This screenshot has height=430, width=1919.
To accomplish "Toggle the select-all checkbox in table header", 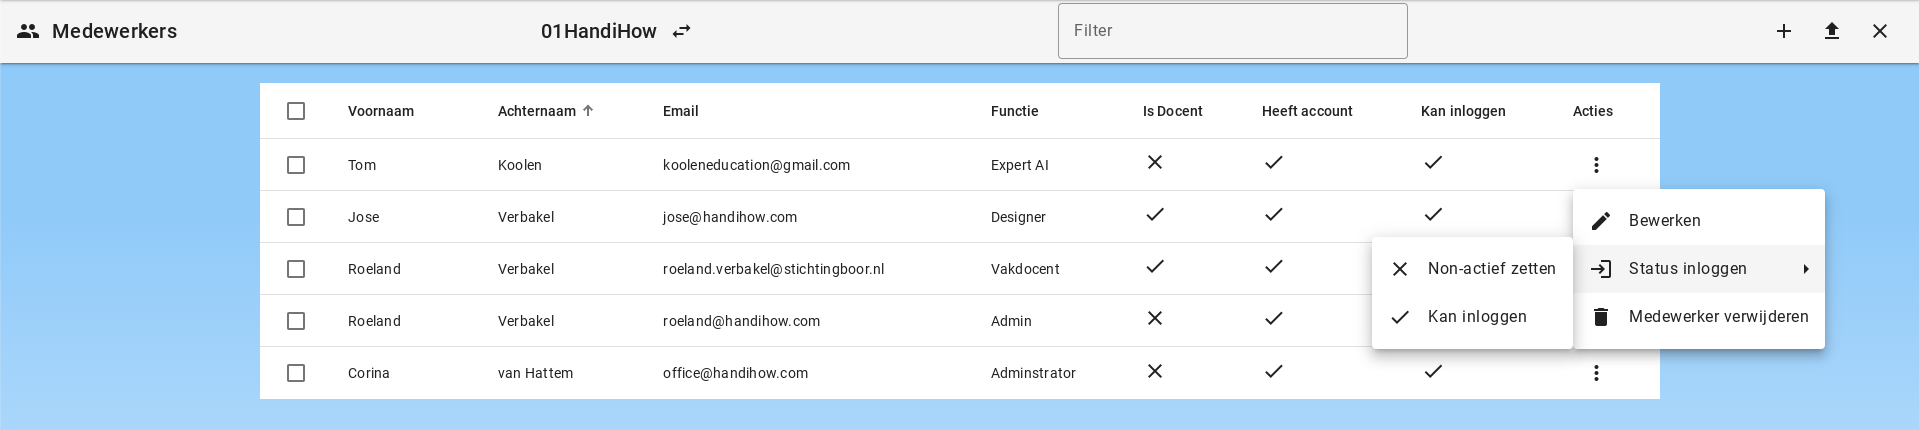I will click(x=296, y=111).
